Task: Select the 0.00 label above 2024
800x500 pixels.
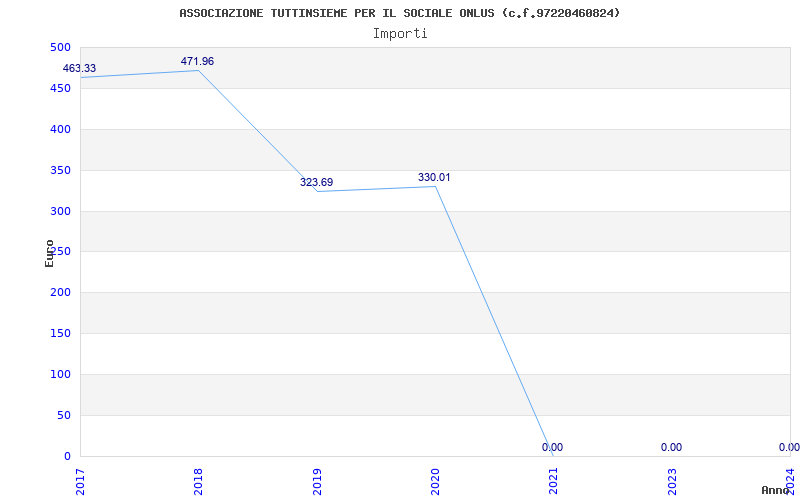Action: [789, 447]
